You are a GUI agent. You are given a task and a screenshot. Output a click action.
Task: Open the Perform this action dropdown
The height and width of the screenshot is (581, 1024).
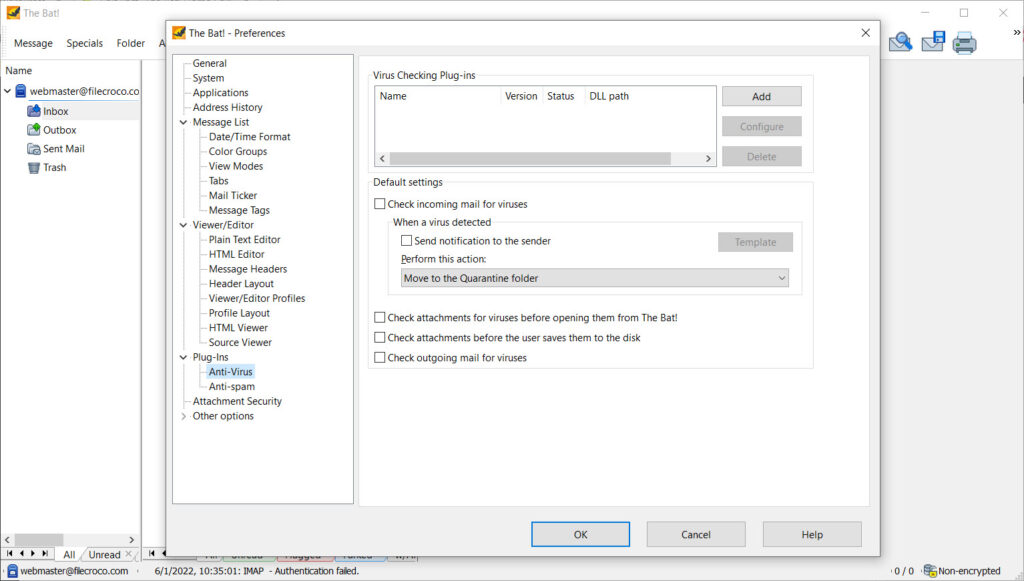594,278
